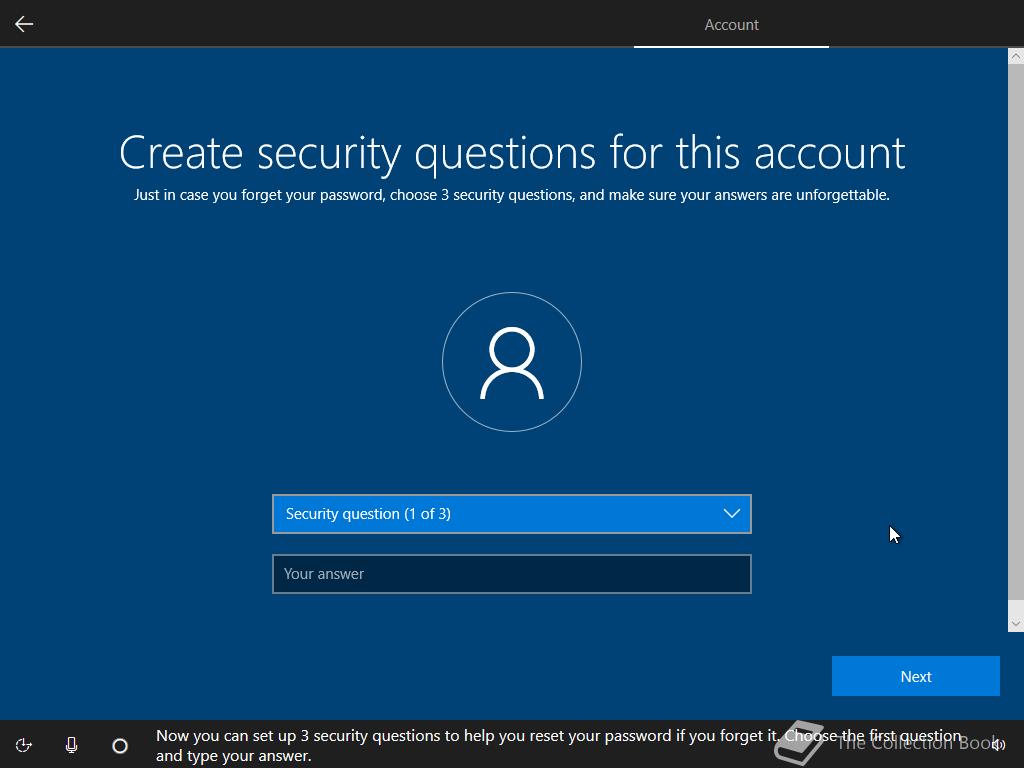Screen dimensions: 1024x768
Task: Click the Cortana circle icon
Action: coord(120,745)
